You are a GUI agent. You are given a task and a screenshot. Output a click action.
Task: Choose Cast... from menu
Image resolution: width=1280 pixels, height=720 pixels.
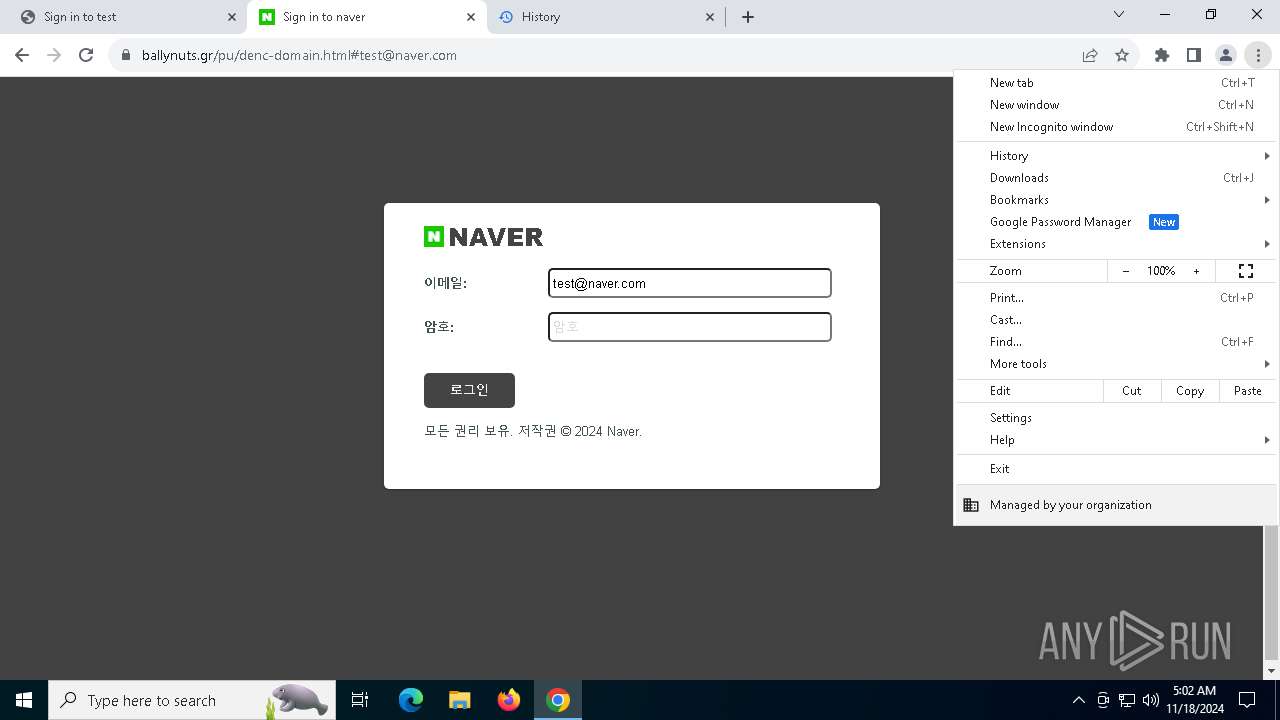tap(1116, 320)
